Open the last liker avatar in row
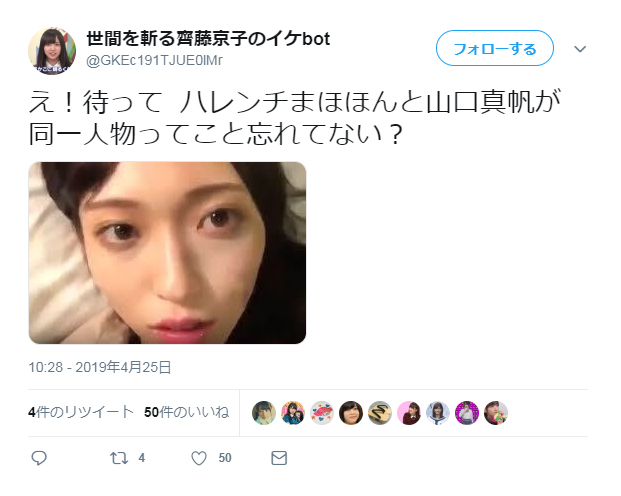621x496 pixels. point(496,413)
